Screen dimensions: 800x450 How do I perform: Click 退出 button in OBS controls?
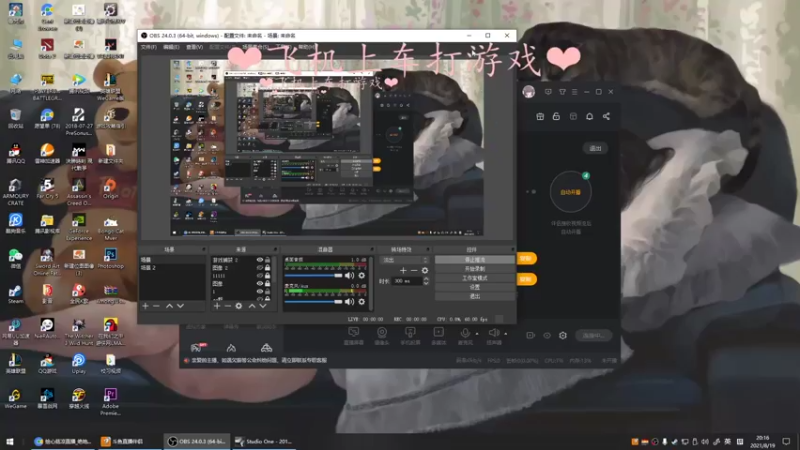tap(474, 296)
